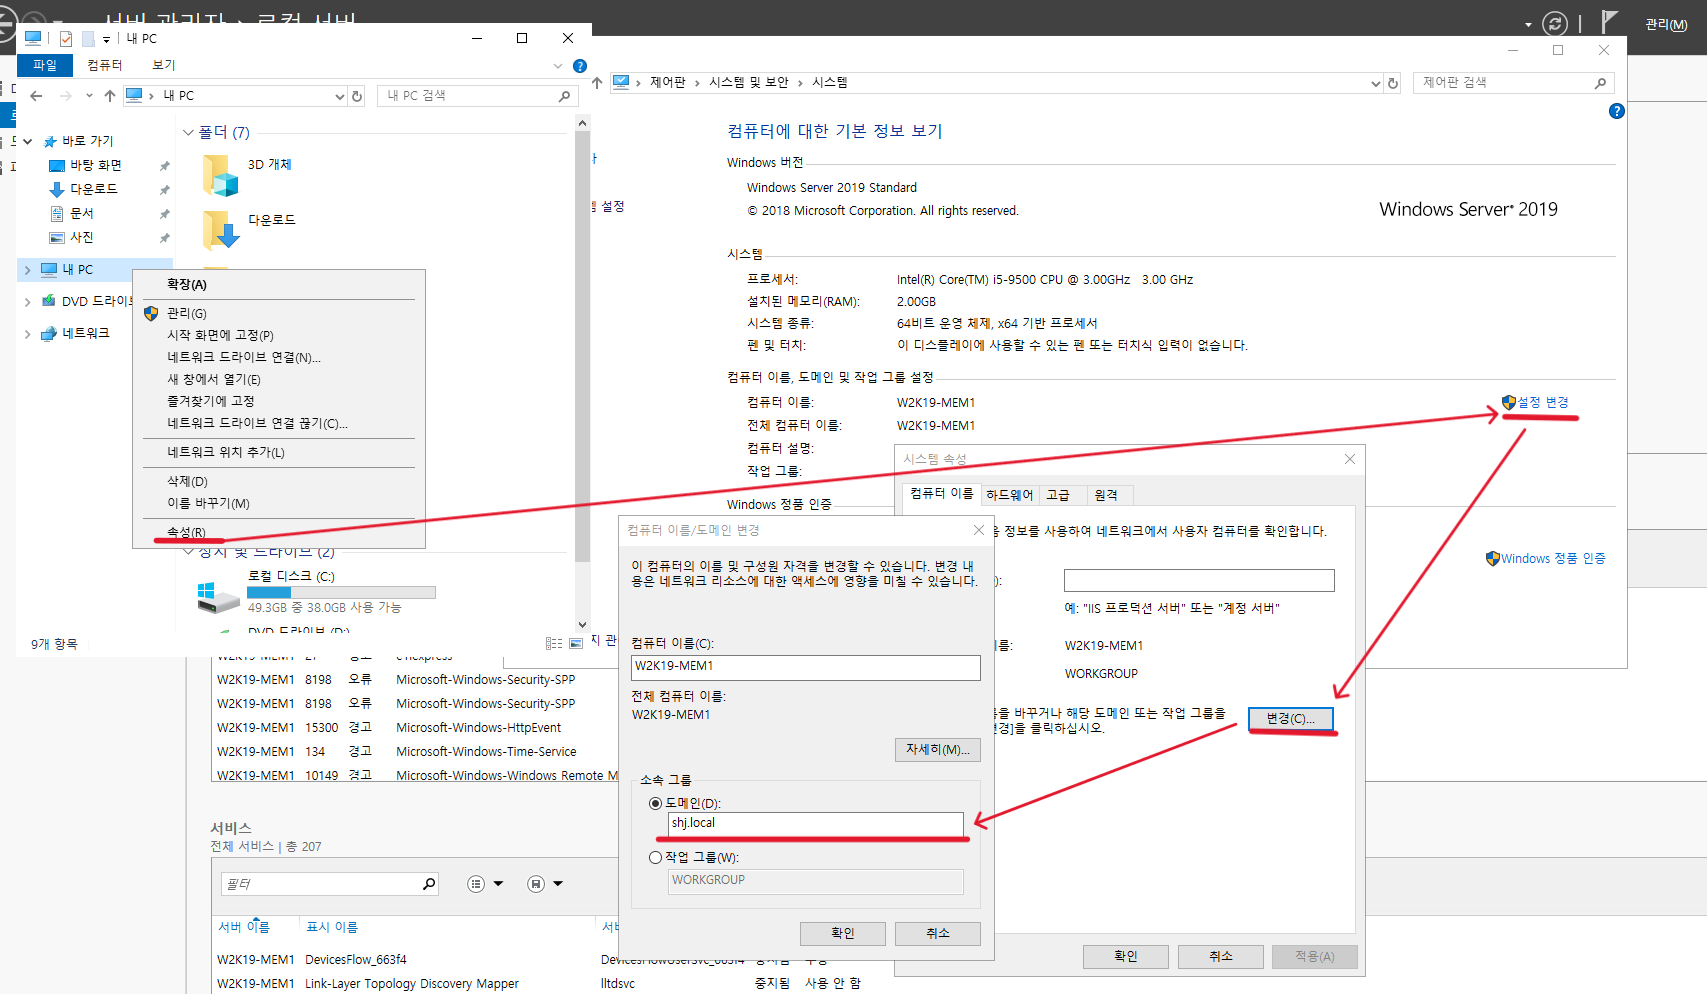Click the domain field containing shj.local

click(815, 824)
